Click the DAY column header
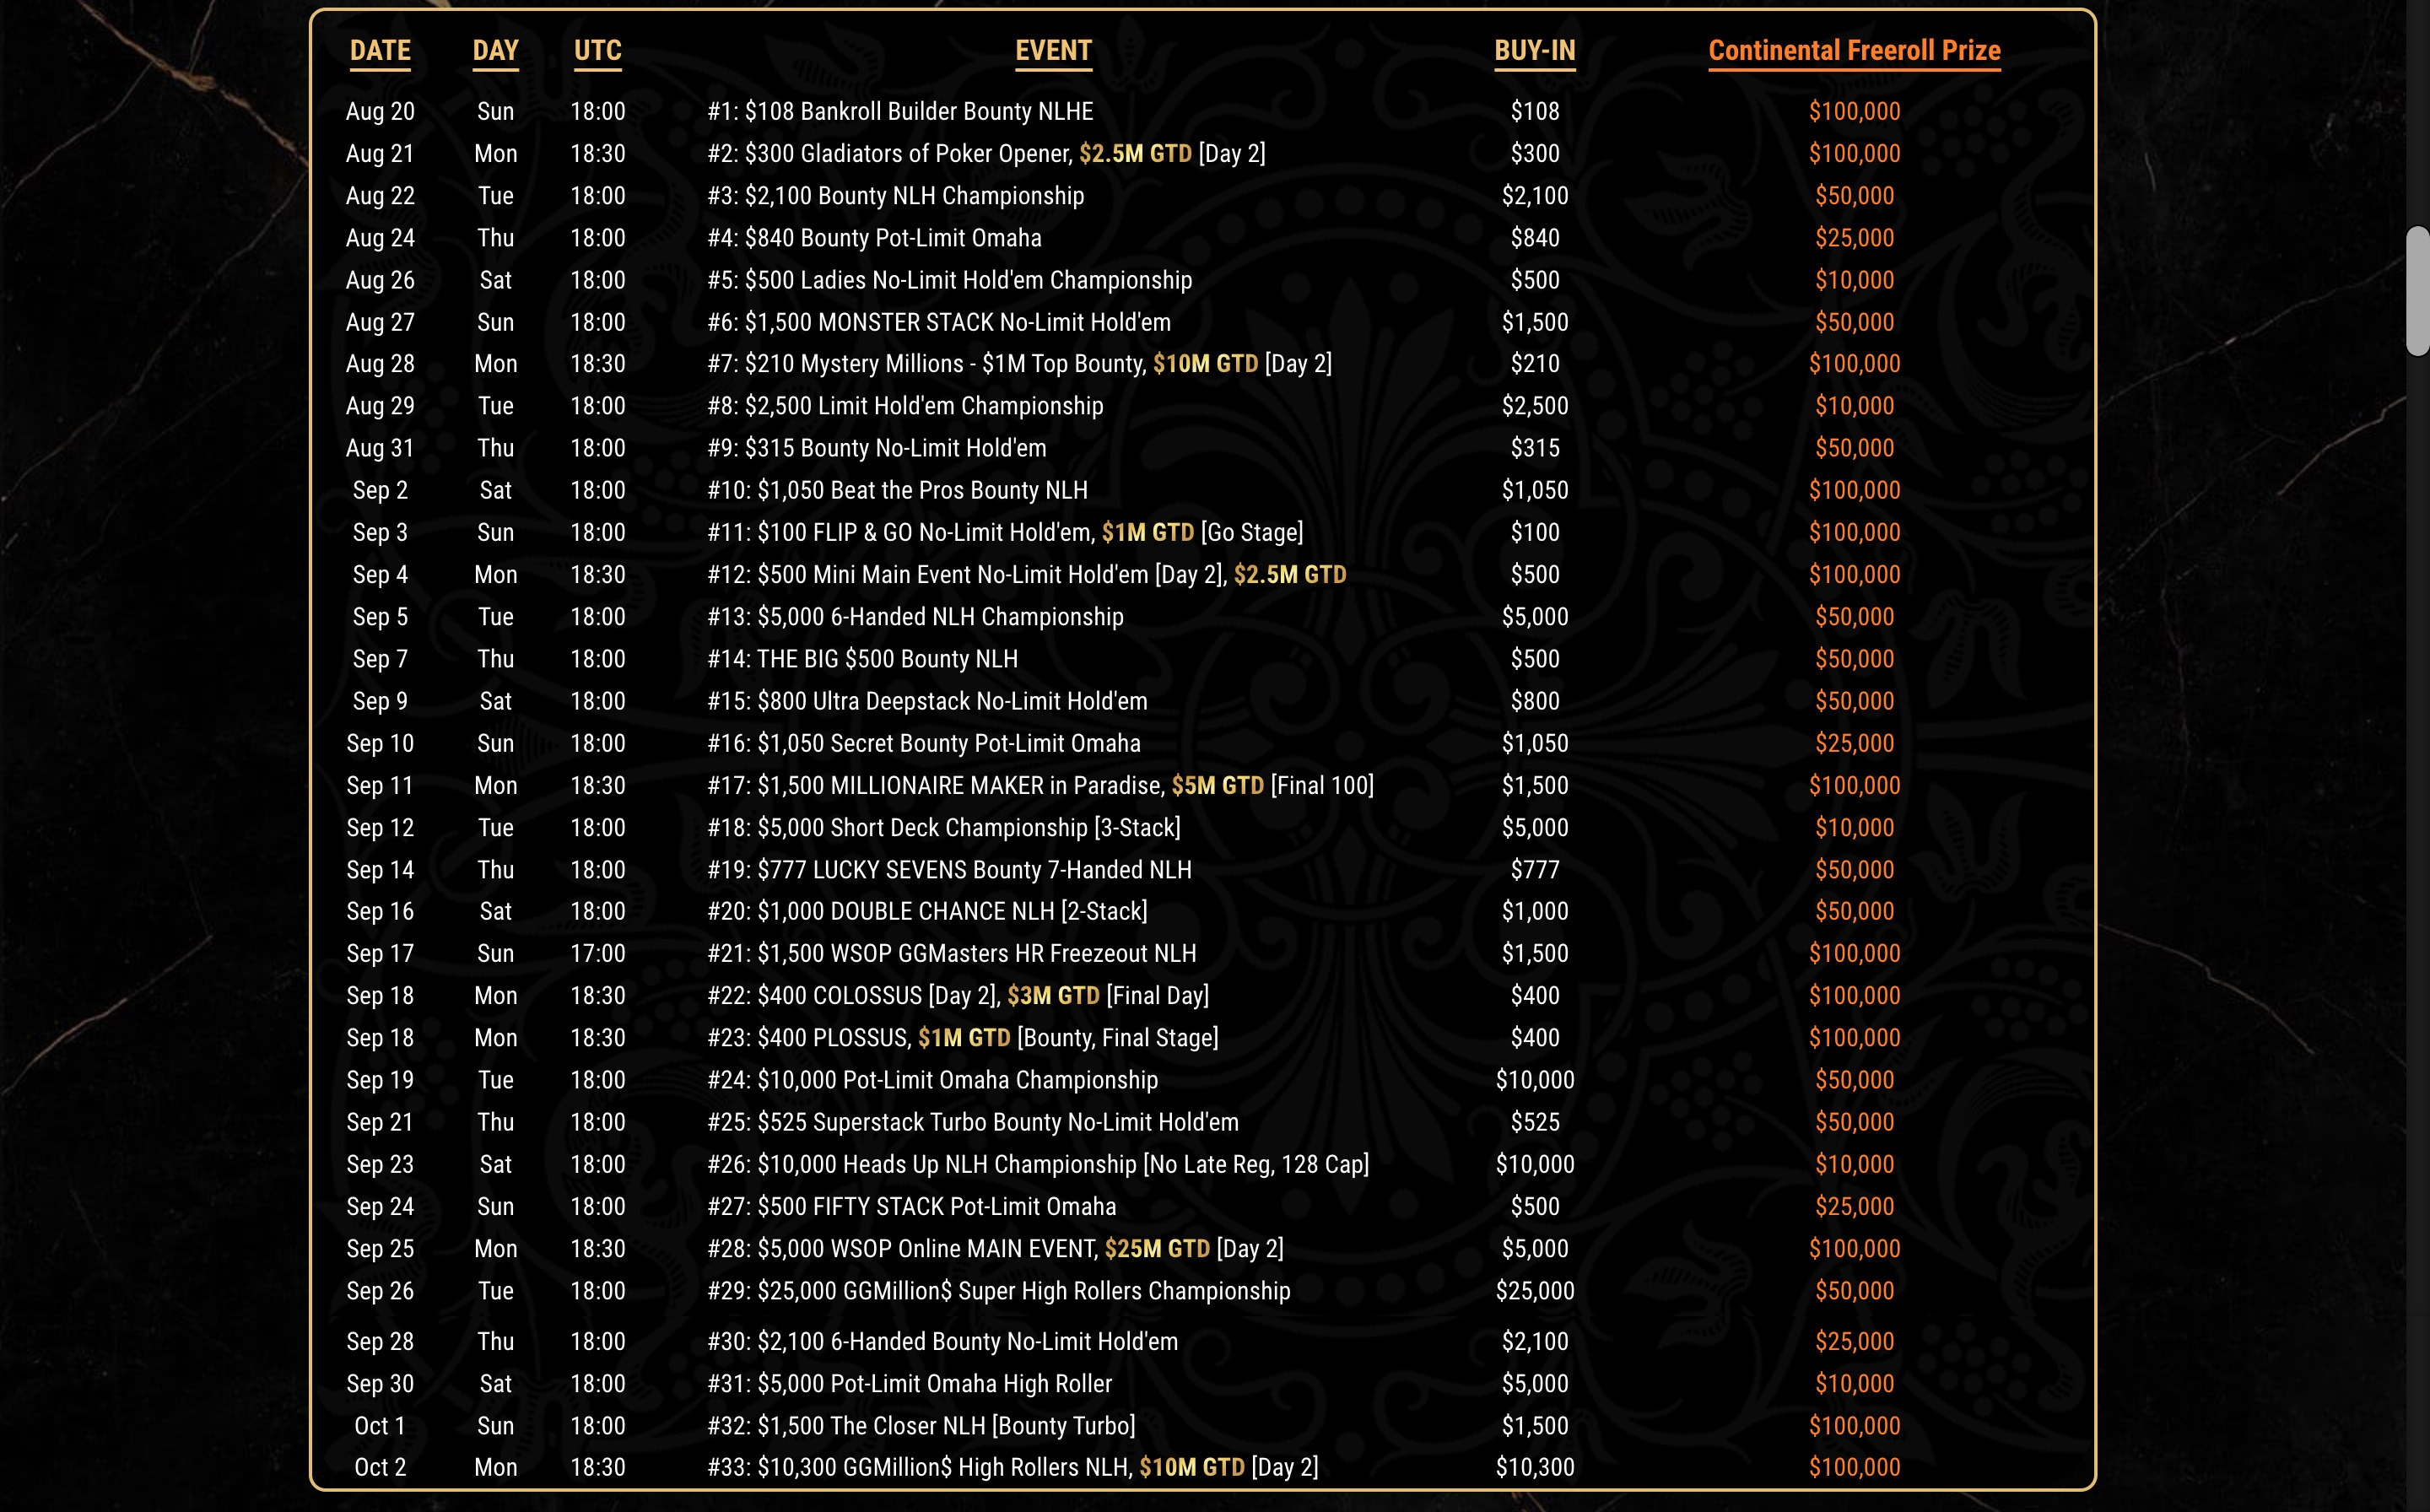The image size is (2430, 1512). click(x=495, y=50)
